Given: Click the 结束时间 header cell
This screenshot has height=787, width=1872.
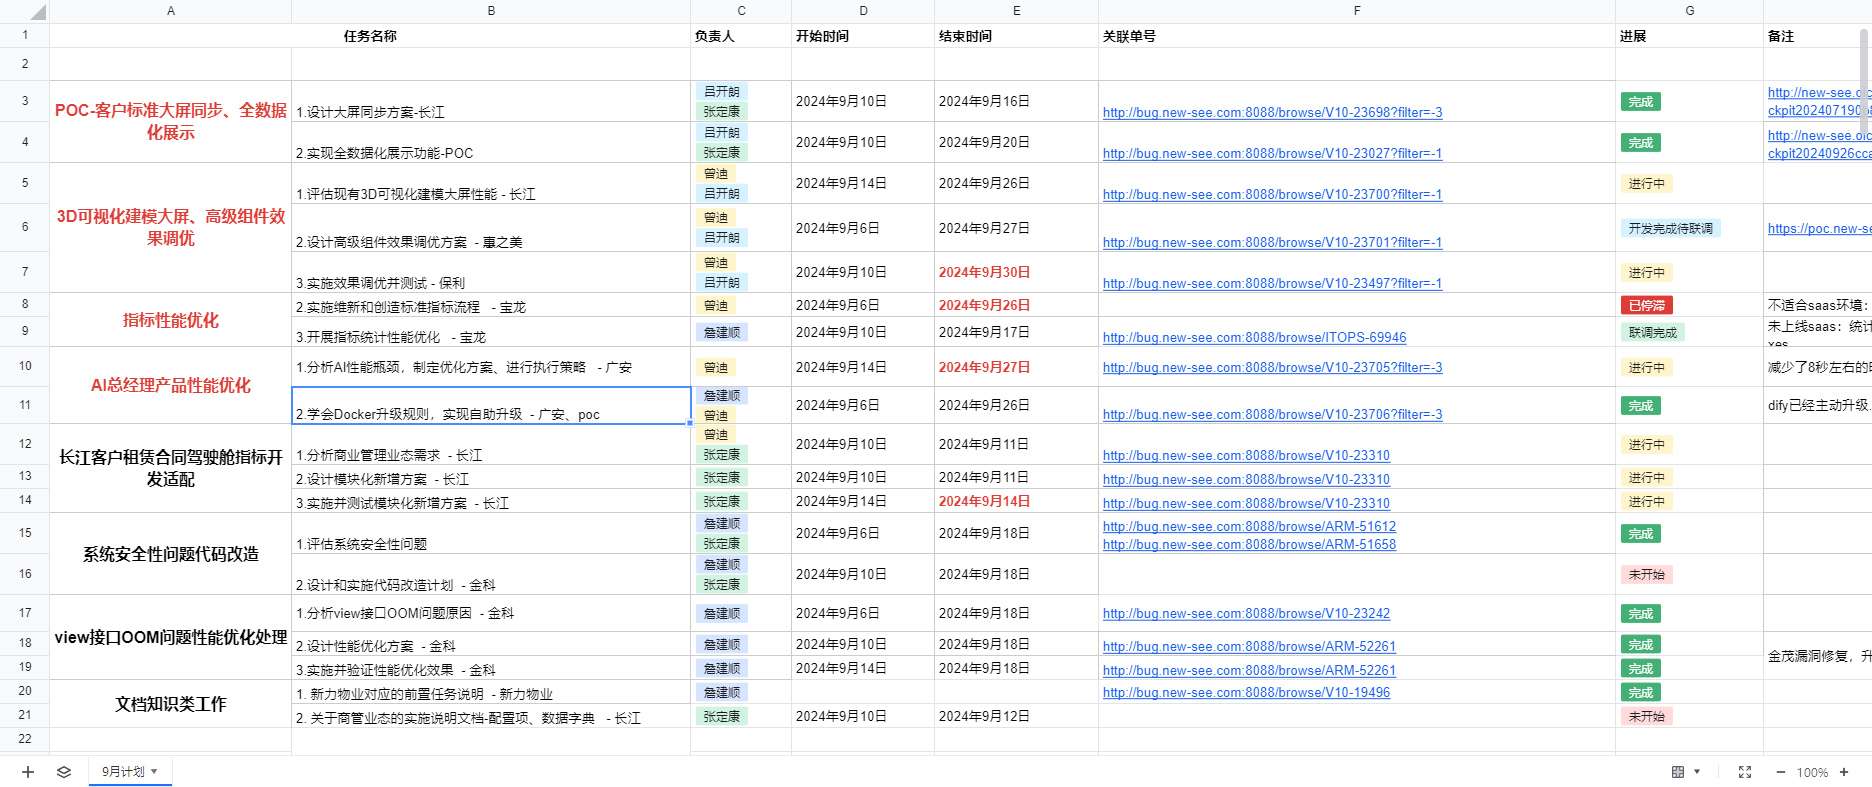Looking at the screenshot, I should pyautogui.click(x=1016, y=36).
